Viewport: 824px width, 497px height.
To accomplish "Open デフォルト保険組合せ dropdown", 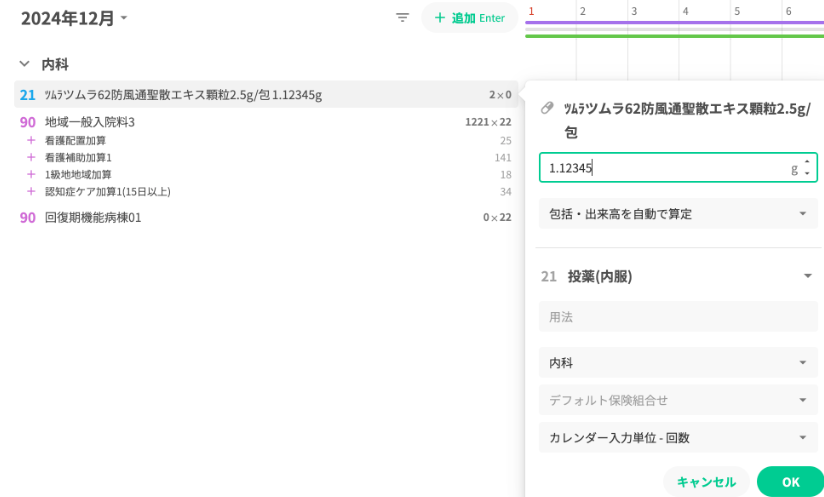I will point(677,400).
